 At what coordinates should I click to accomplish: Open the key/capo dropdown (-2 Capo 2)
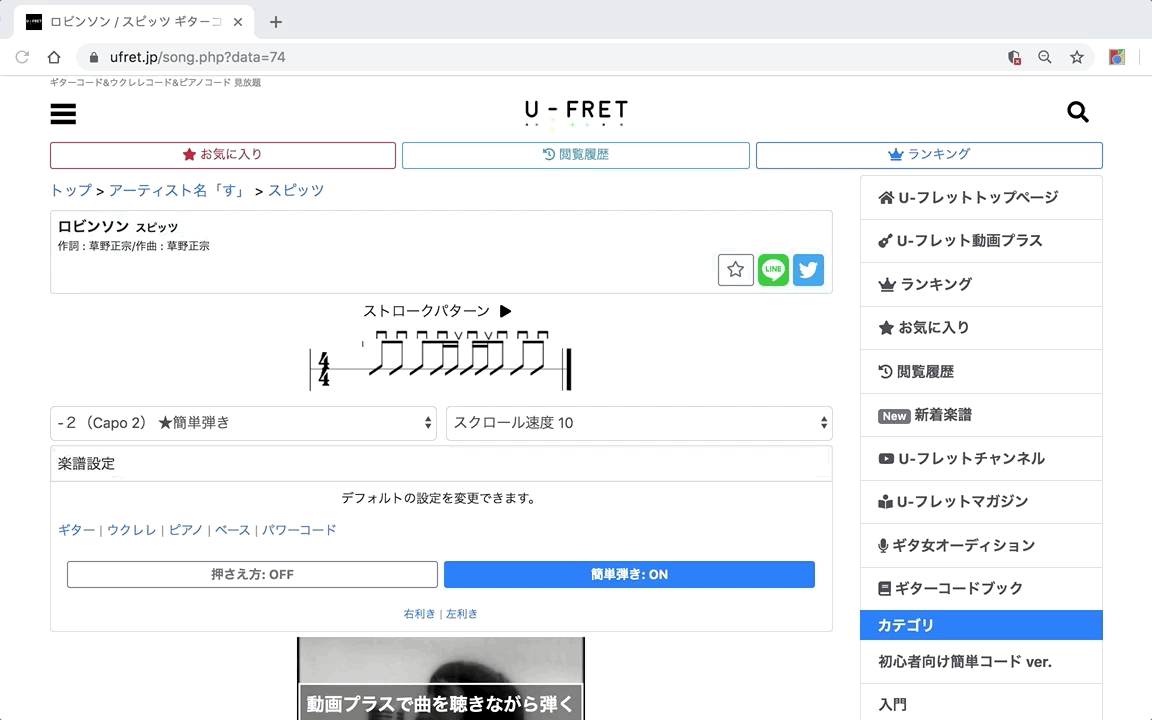(243, 423)
